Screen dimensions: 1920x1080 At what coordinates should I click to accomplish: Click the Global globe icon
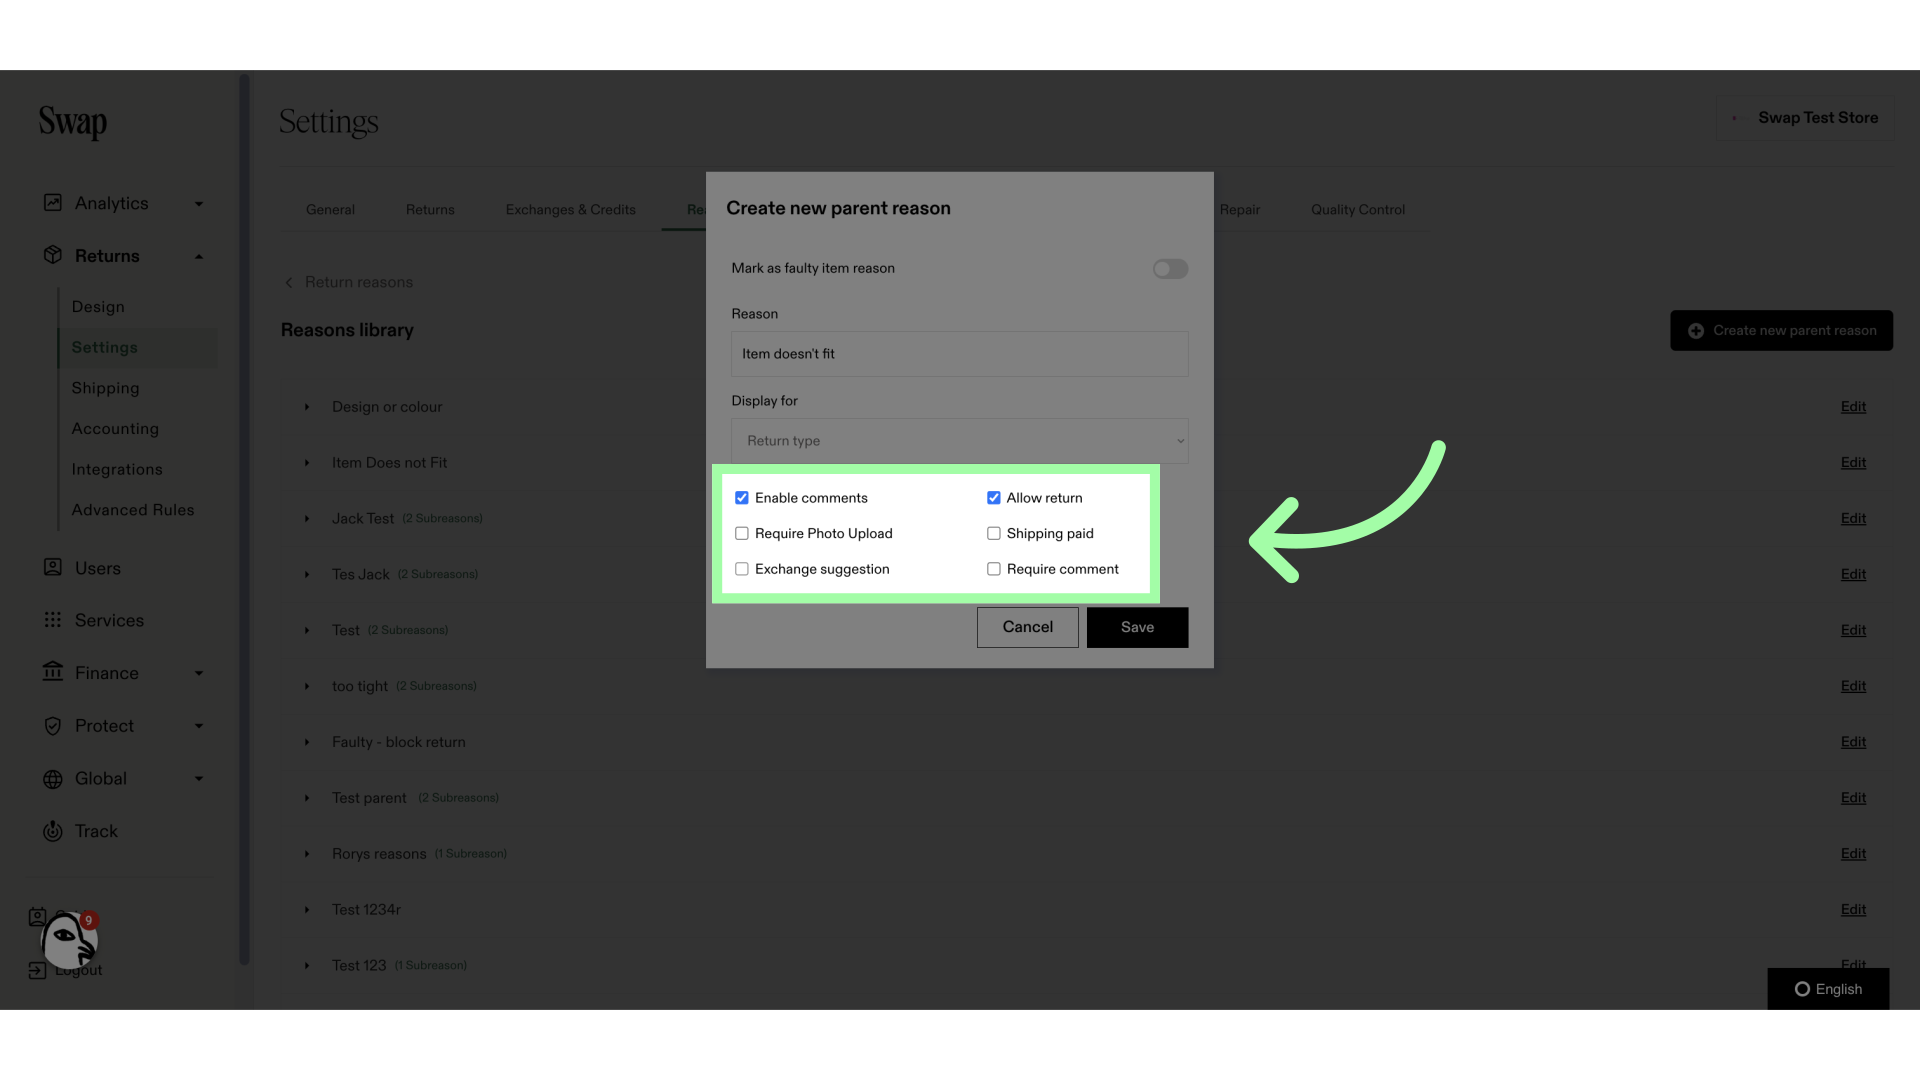pyautogui.click(x=53, y=779)
